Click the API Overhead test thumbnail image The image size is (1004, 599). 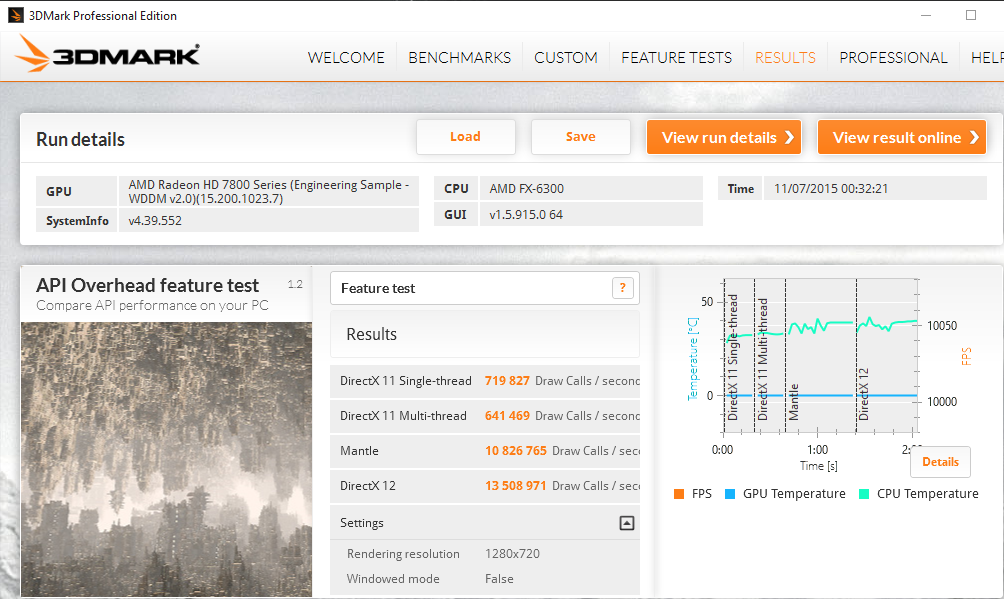[x=166, y=459]
